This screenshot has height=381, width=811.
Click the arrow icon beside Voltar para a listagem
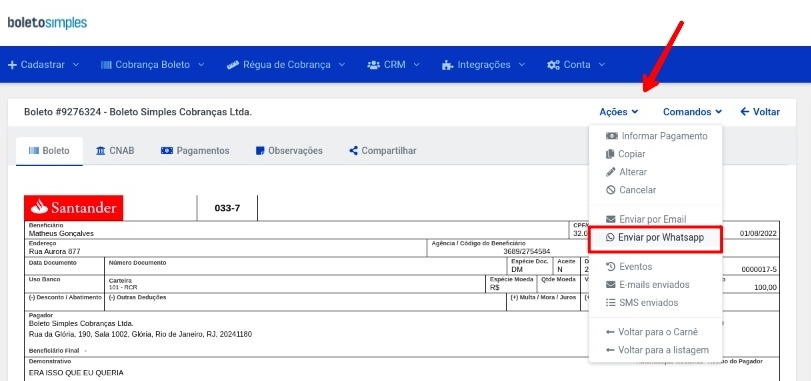pyautogui.click(x=610, y=350)
